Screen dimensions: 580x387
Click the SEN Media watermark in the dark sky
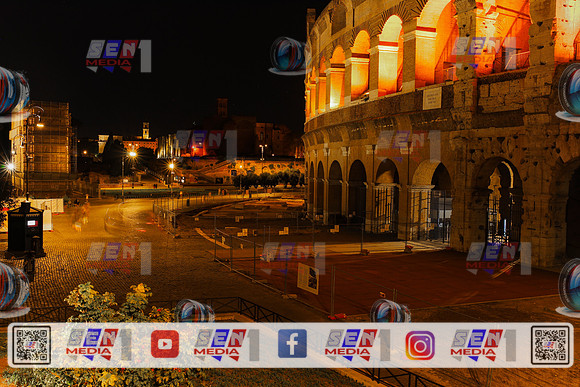(x=118, y=56)
